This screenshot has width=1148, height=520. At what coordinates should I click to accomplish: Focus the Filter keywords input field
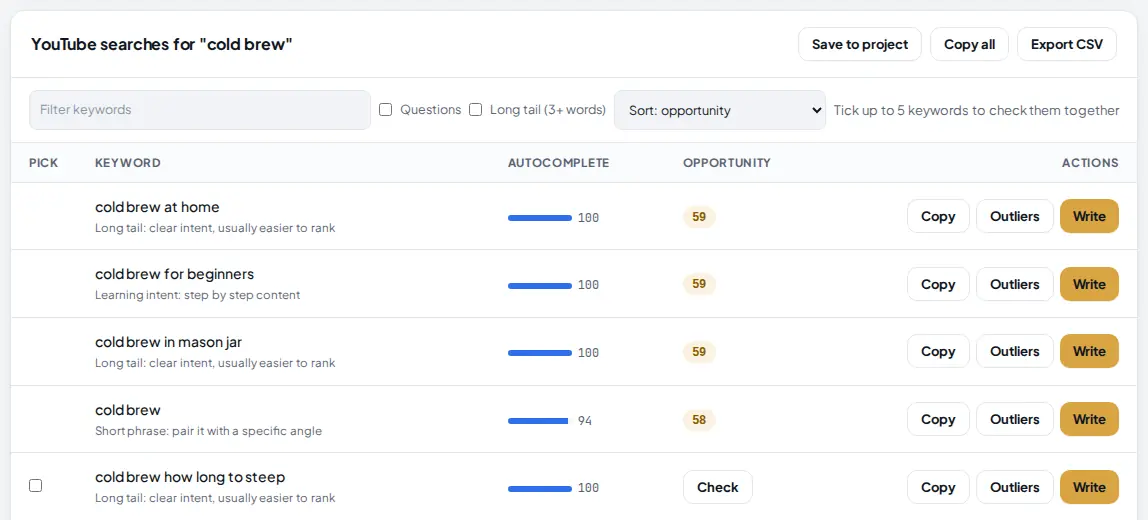(x=200, y=110)
